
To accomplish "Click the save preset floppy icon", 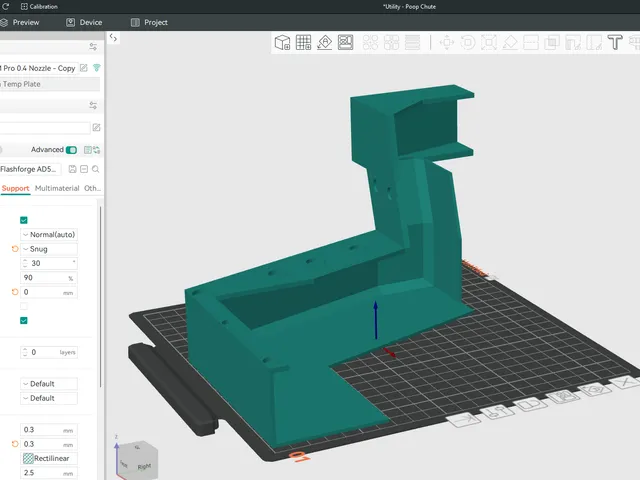I will pos(72,169).
